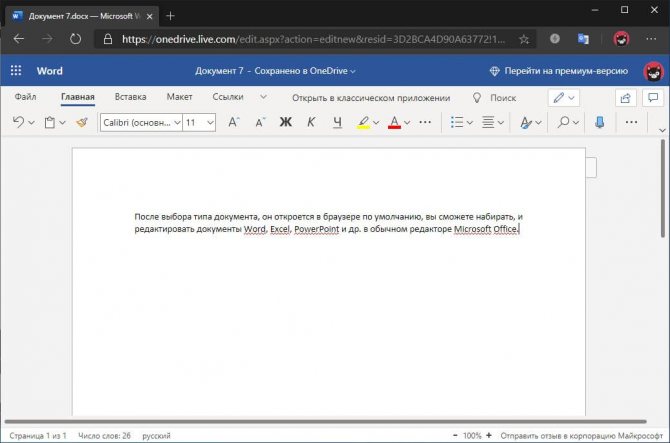Apply yellow text highlight color
The image size is (670, 443).
pyautogui.click(x=363, y=123)
